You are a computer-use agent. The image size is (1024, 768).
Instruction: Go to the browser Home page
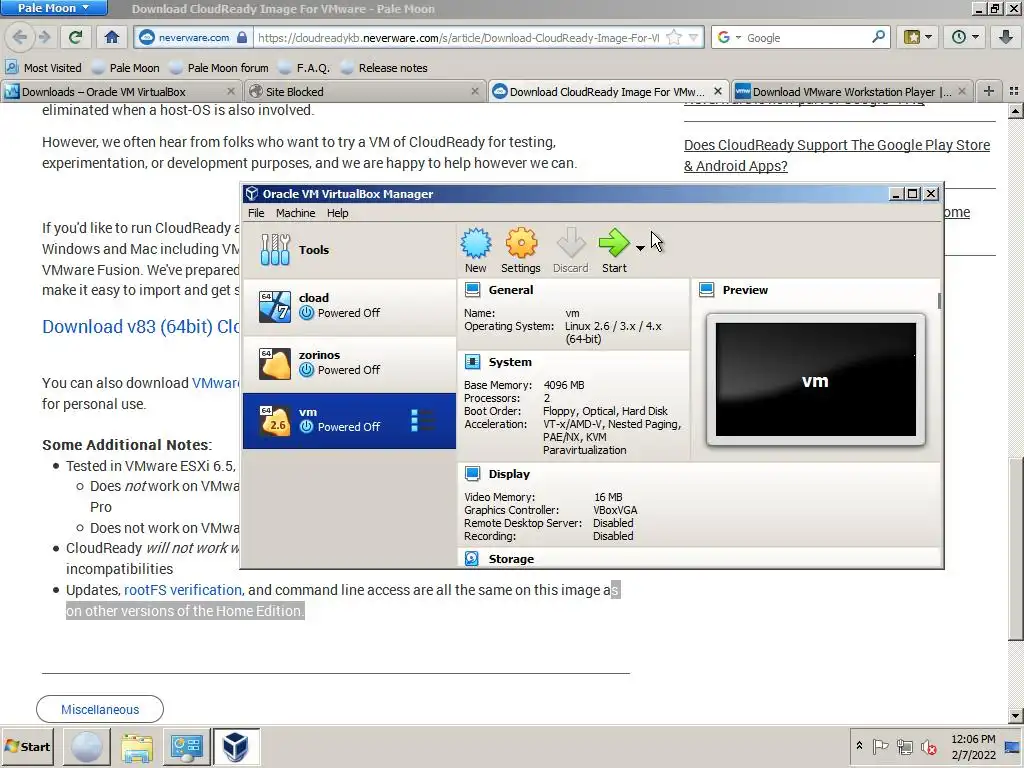[112, 37]
